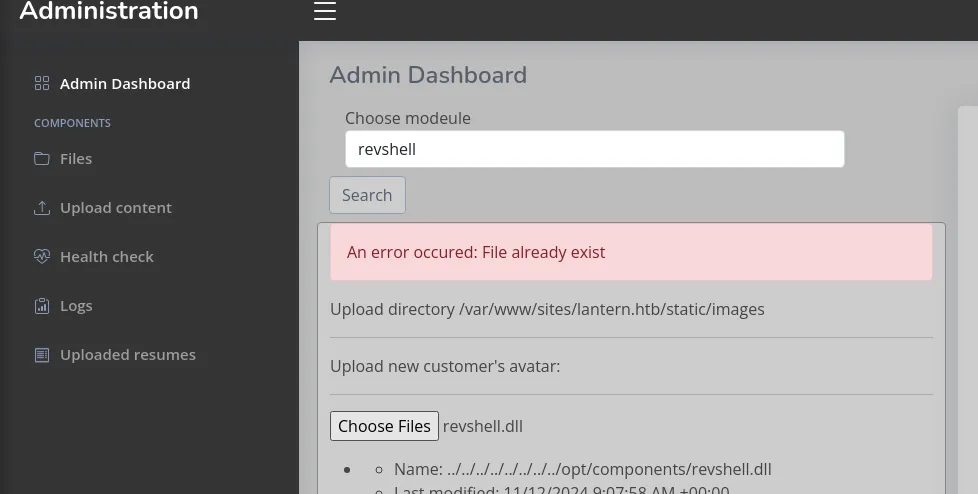Click the Uploaded resumes list icon

42,355
